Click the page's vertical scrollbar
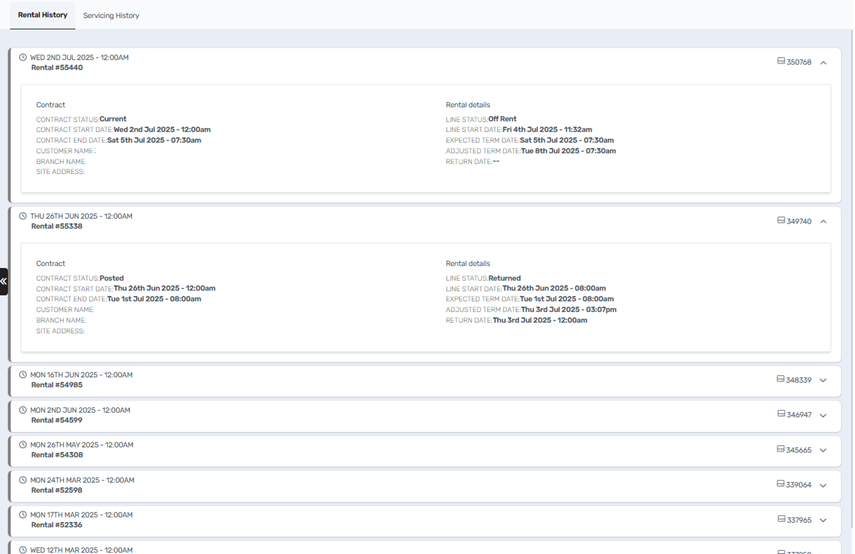855x554 pixels. coord(852,277)
